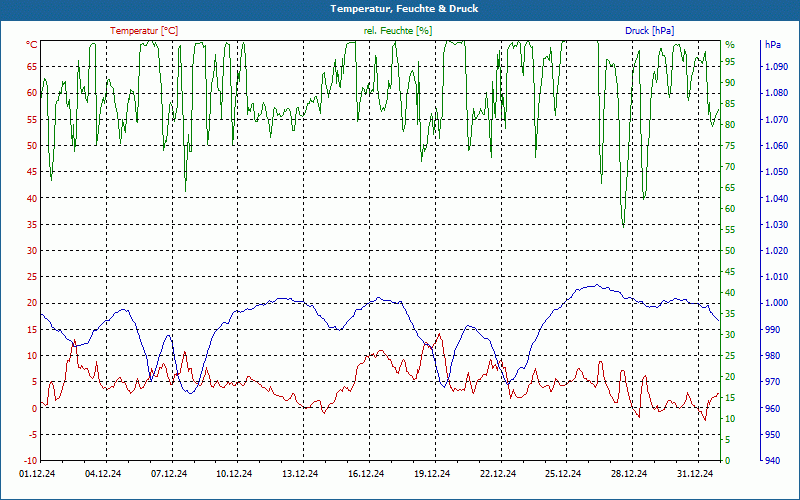Click the red "20" temperature axis tick
Image resolution: width=800 pixels, height=500 pixels.
[32, 303]
